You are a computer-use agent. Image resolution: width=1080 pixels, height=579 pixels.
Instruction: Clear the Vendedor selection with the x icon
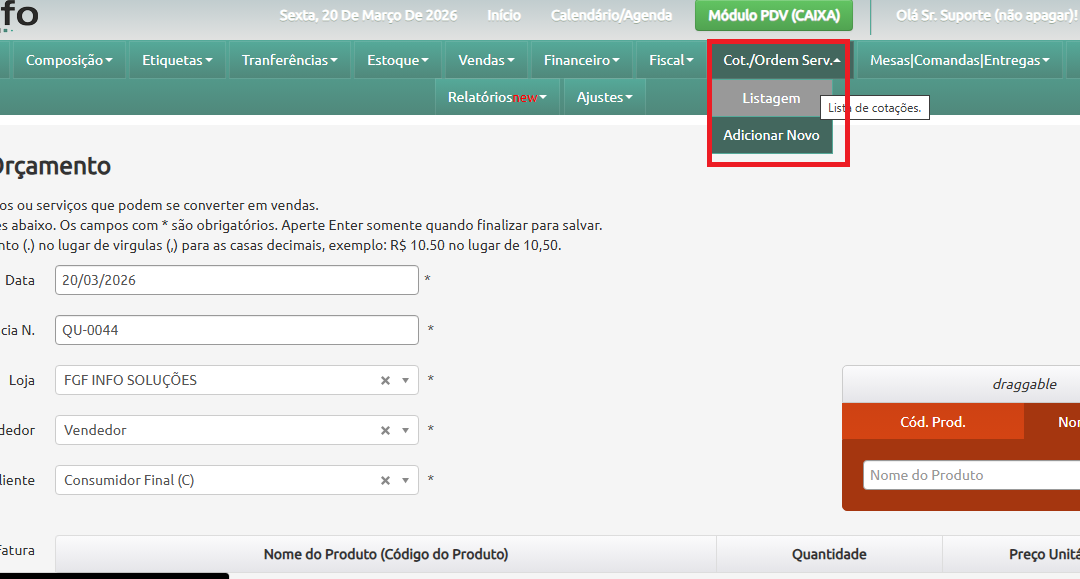[385, 430]
